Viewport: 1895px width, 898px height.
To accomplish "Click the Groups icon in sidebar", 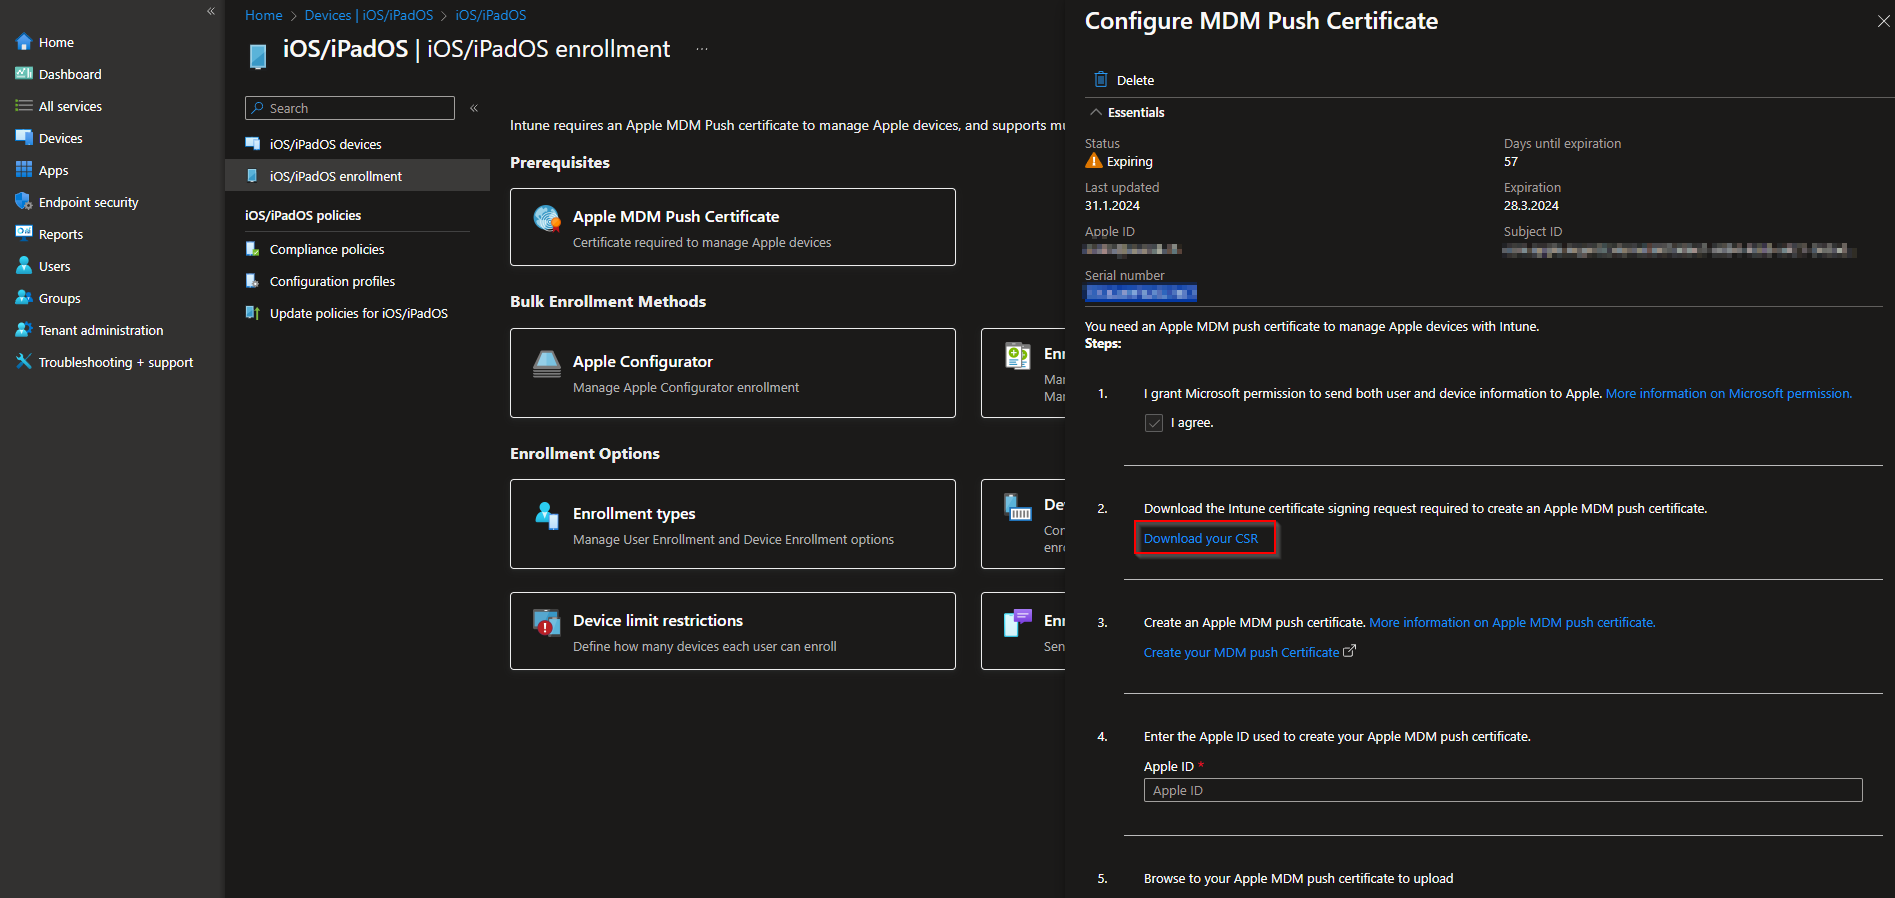I will pos(24,298).
